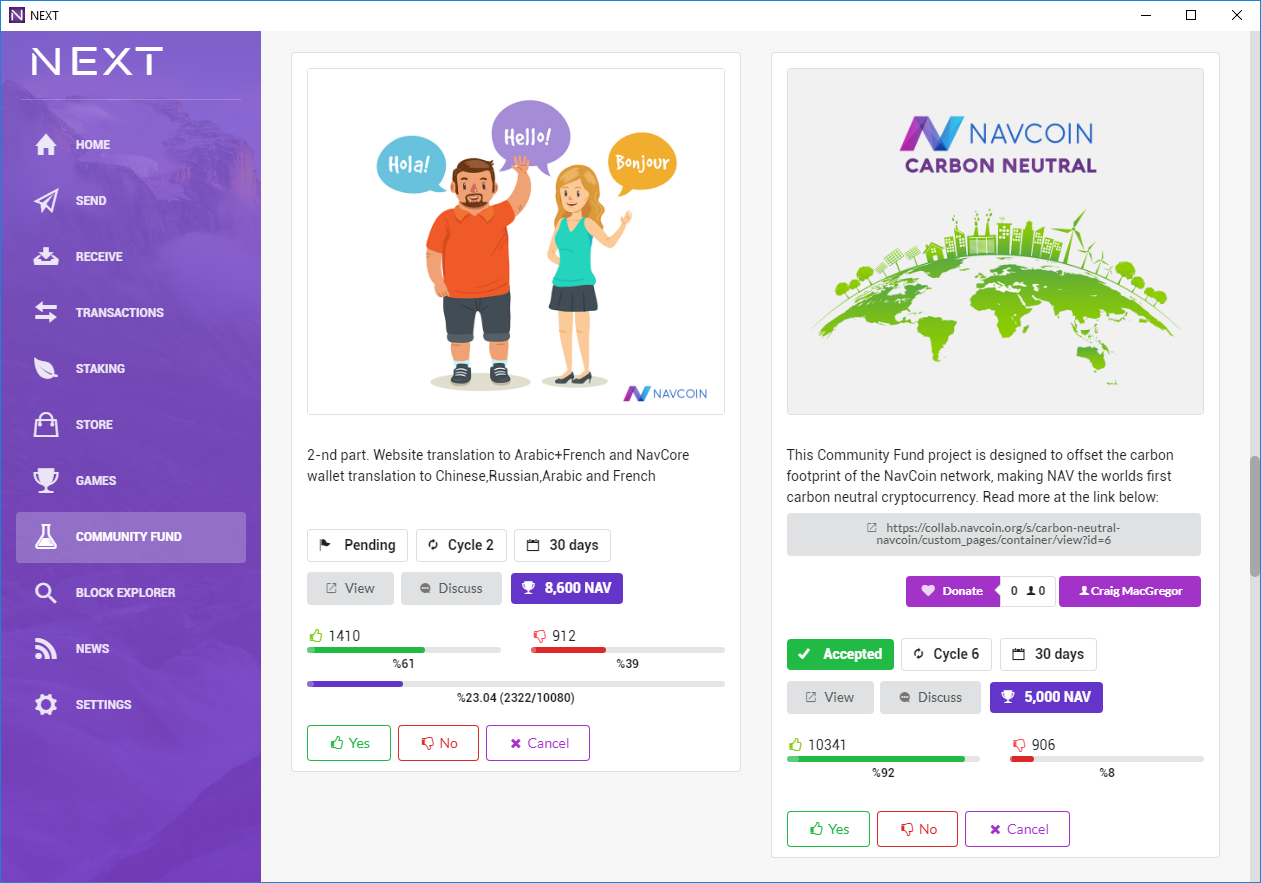Go to Settings via sidebar label
The height and width of the screenshot is (883, 1261).
coord(103,705)
